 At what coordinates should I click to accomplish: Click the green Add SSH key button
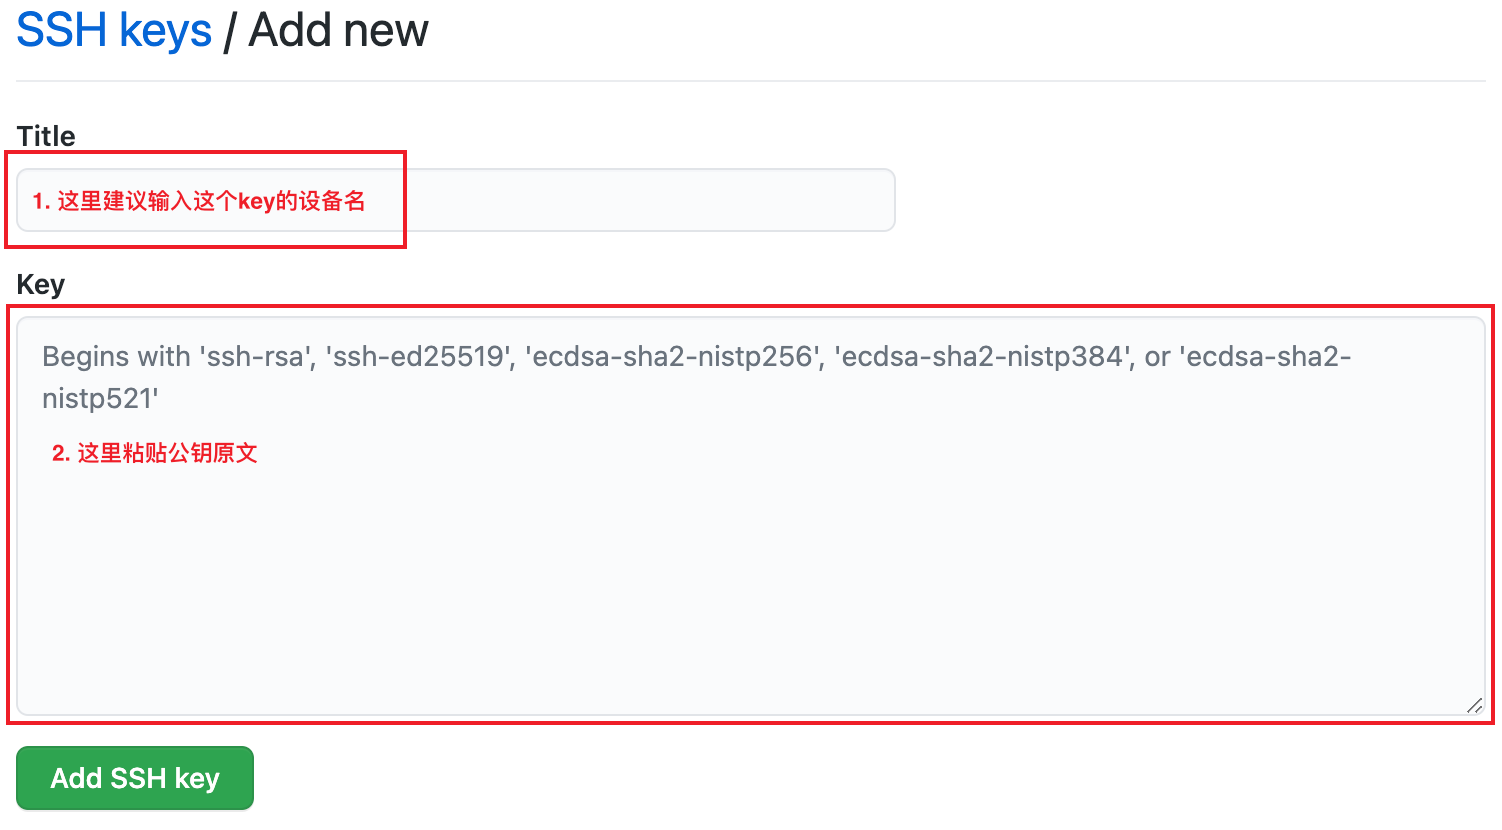click(135, 778)
